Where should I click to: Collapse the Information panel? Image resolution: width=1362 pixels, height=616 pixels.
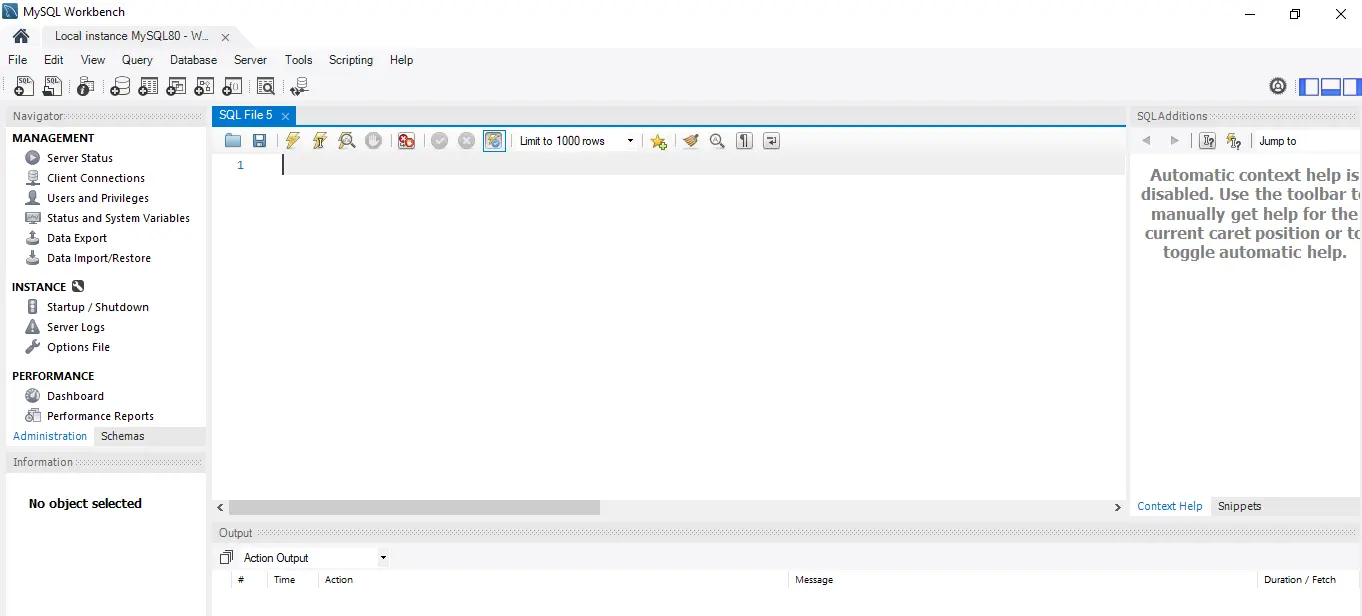click(42, 461)
